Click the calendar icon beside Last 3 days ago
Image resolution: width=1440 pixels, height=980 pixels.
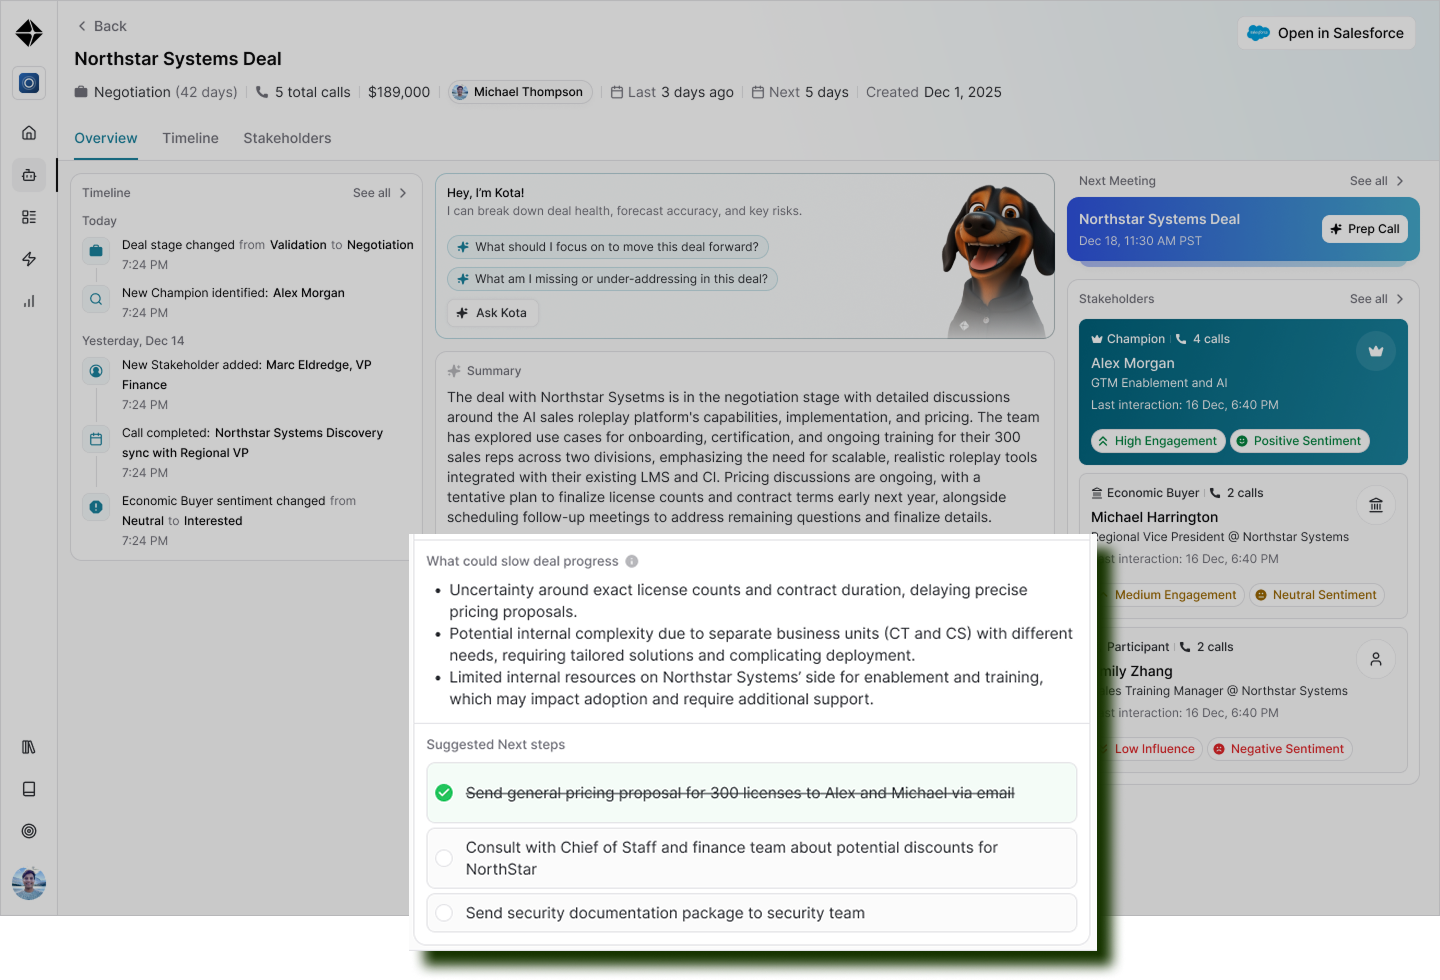coord(617,92)
